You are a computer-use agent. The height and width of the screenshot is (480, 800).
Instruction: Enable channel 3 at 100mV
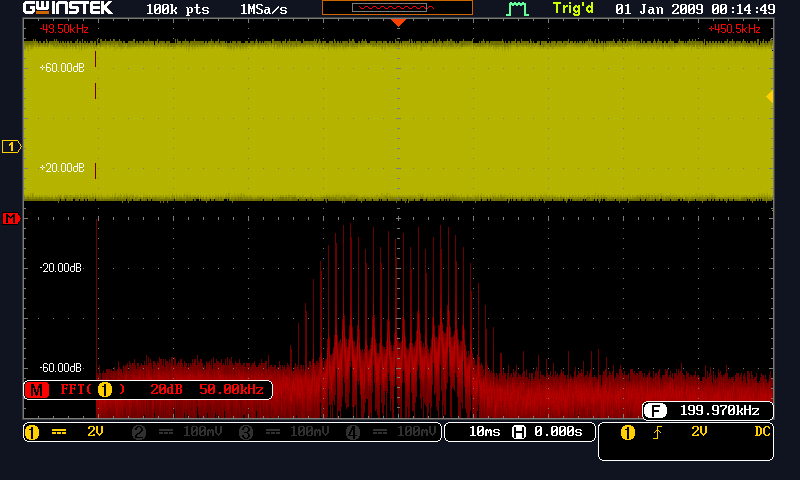283,432
